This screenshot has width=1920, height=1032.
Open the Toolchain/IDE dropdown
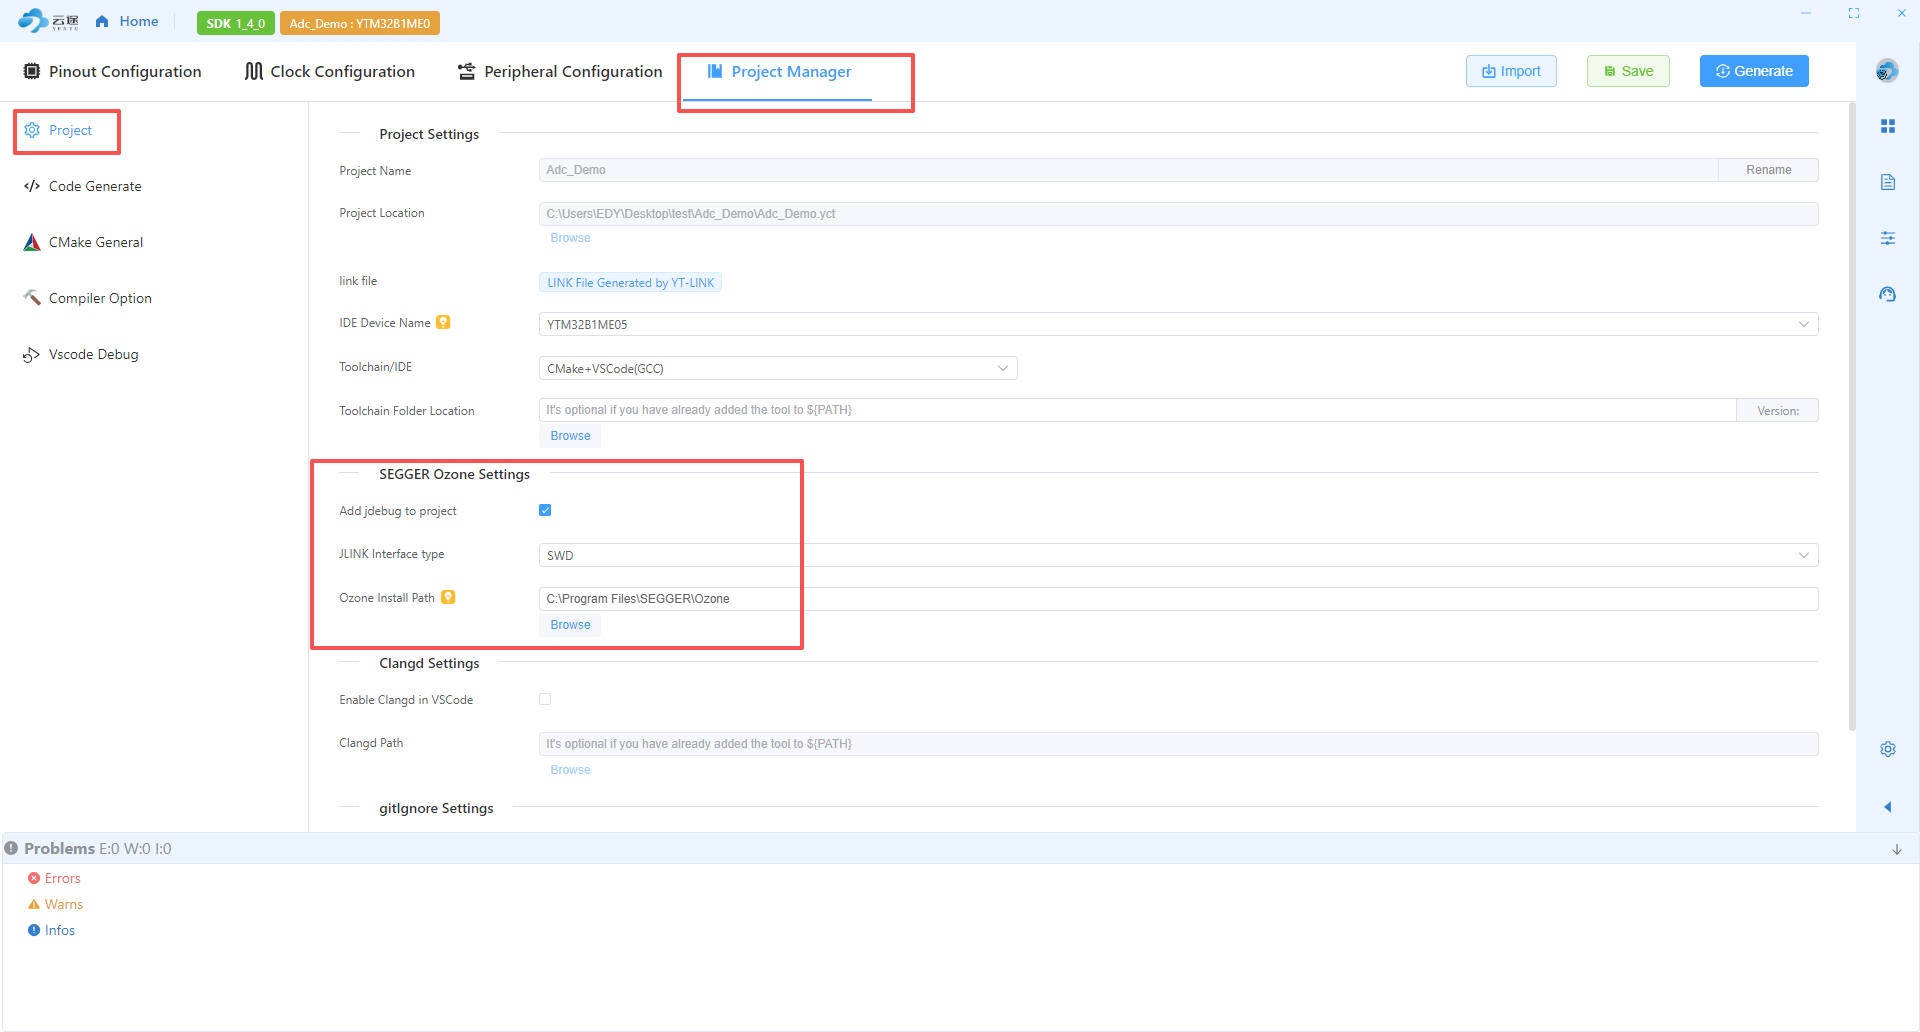pos(777,368)
